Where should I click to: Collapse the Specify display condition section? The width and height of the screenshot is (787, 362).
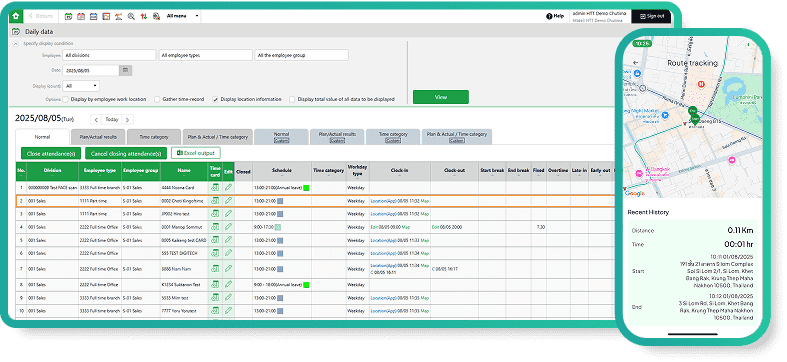(x=16, y=44)
